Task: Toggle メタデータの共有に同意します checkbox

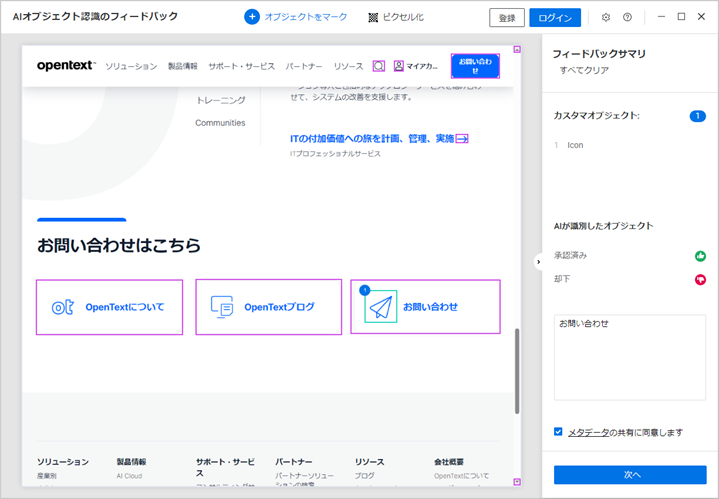Action: 559,432
